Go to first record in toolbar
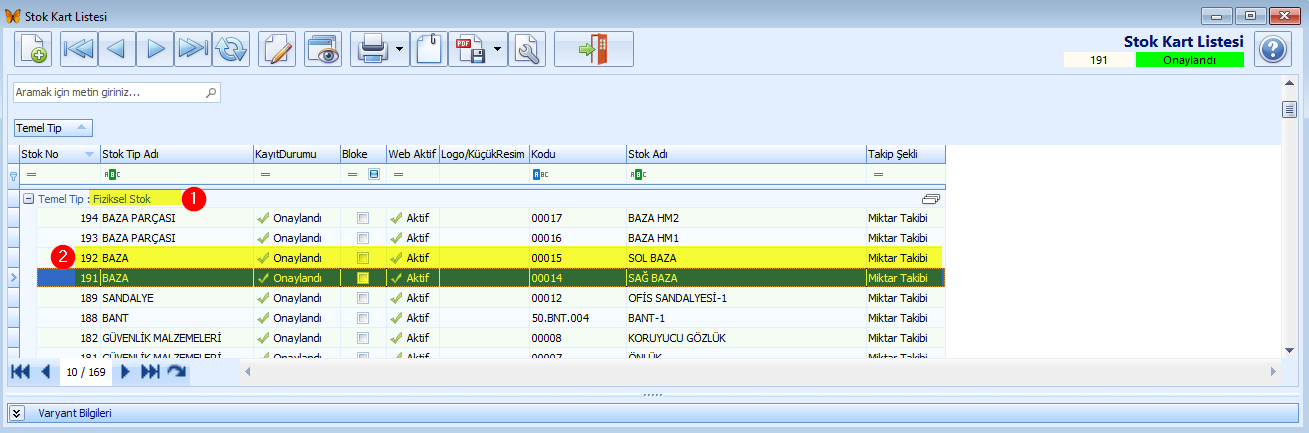The width and height of the screenshot is (1309, 433). [x=77, y=48]
